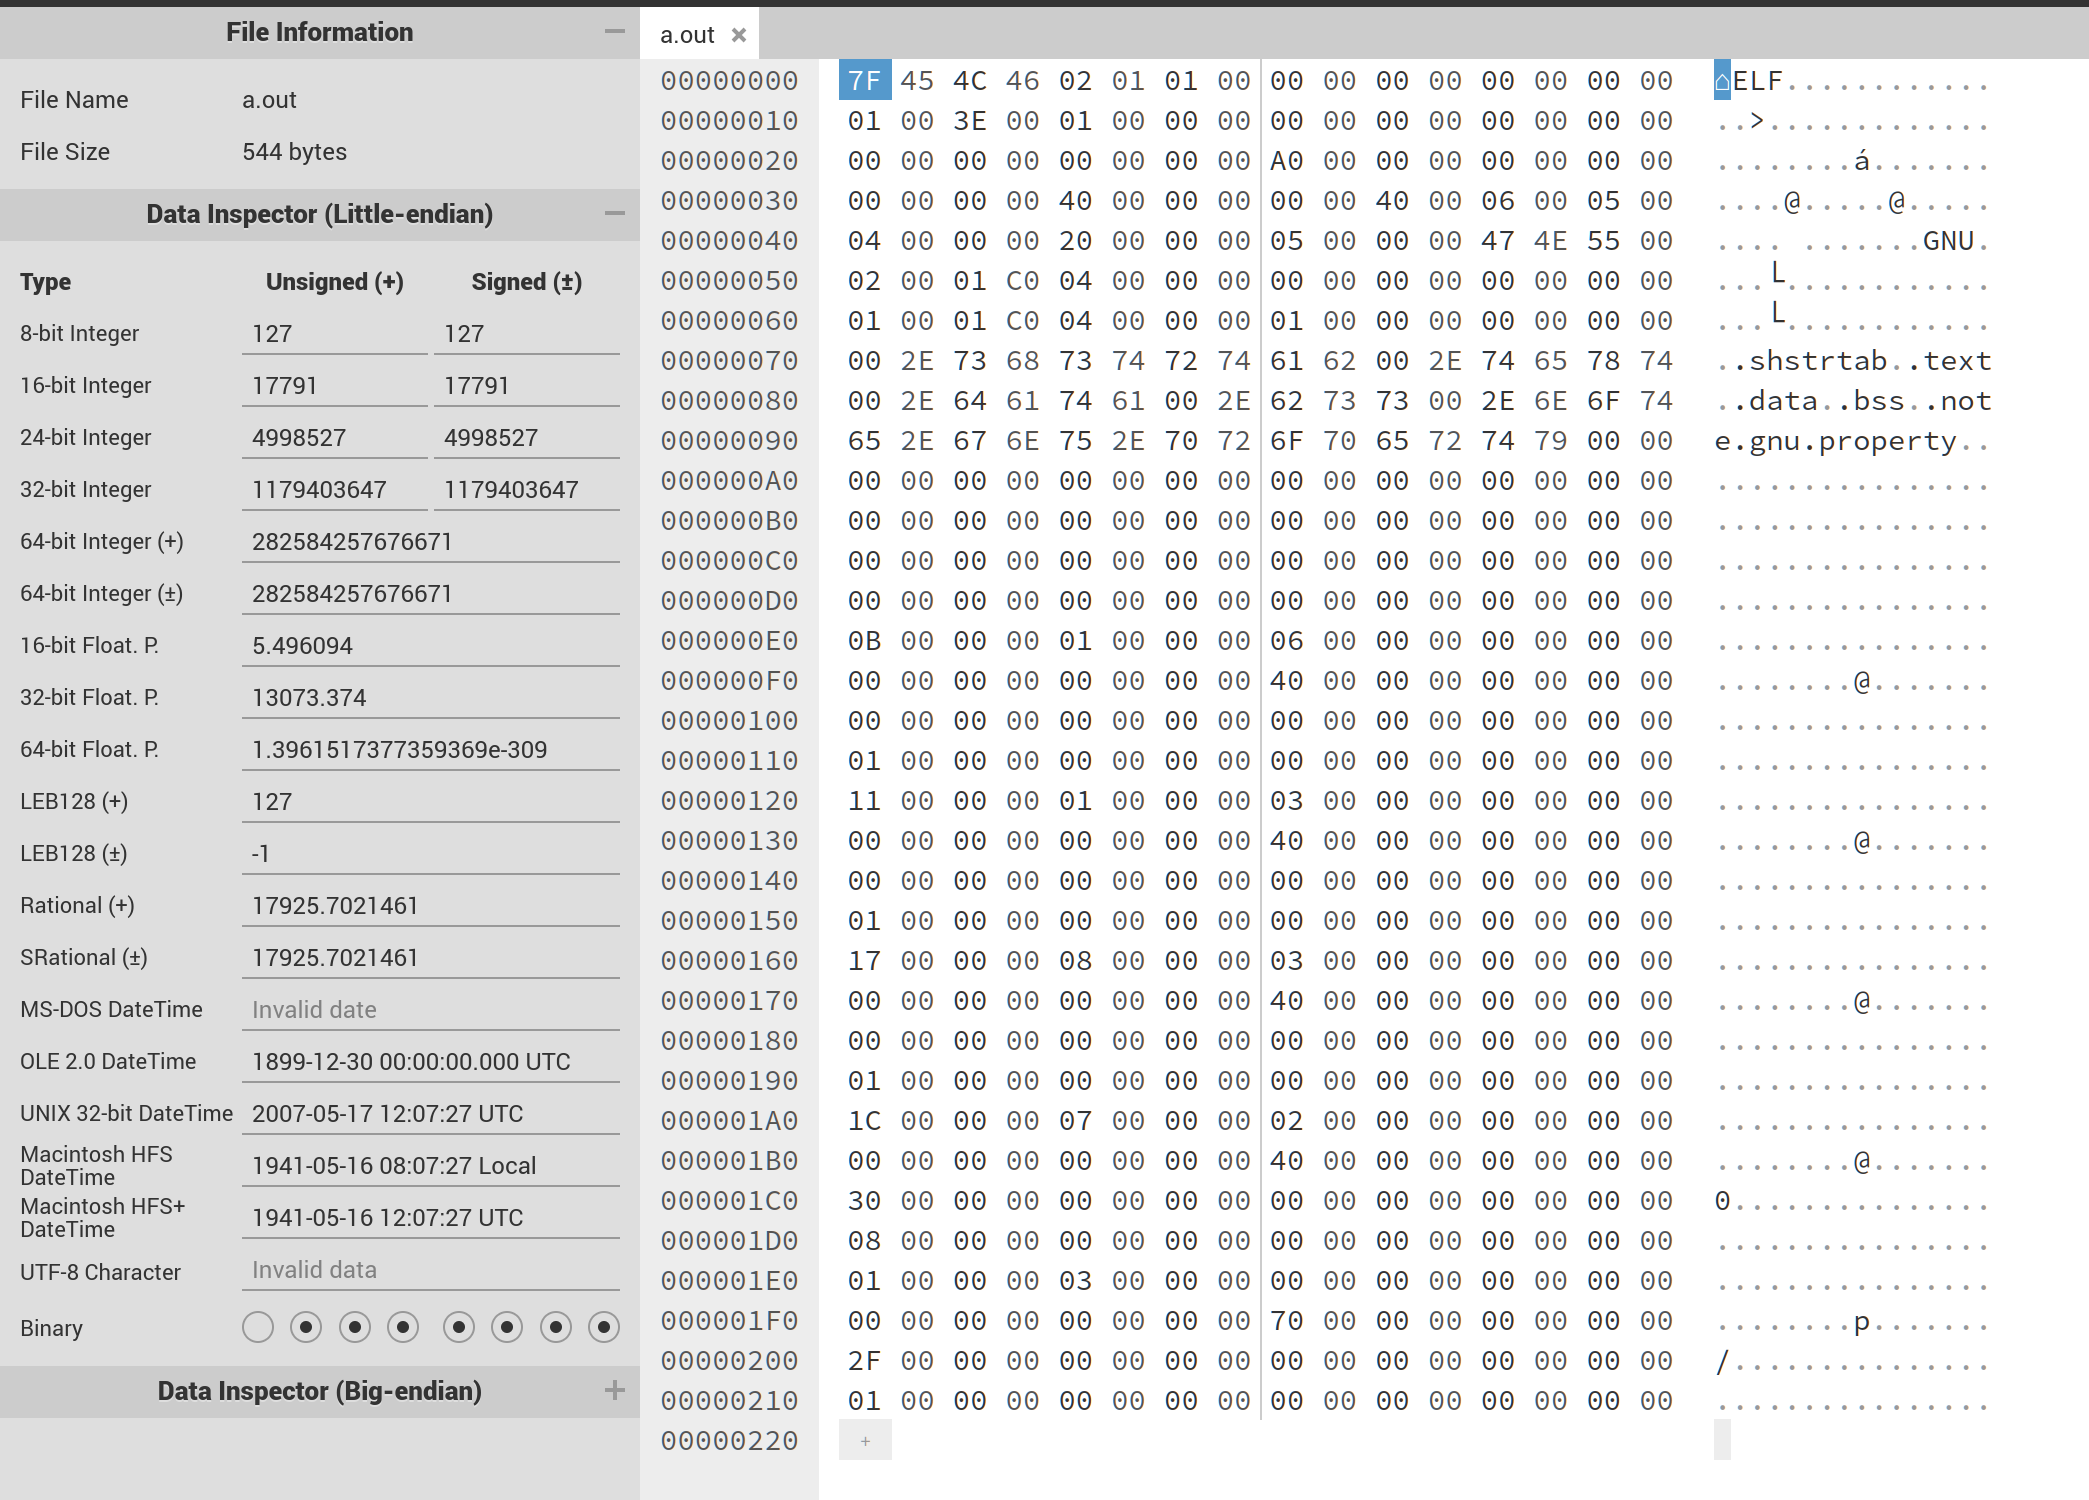This screenshot has width=2089, height=1500.
Task: Click the plus cell to append a byte
Action: [x=865, y=1440]
